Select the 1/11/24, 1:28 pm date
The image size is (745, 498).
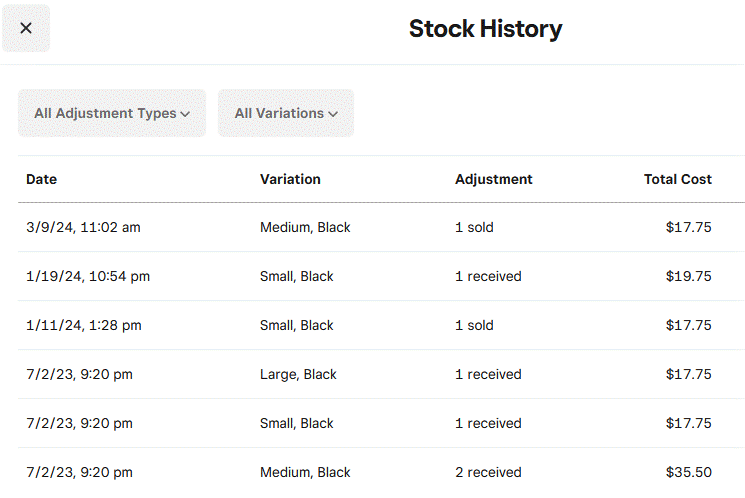click(84, 325)
